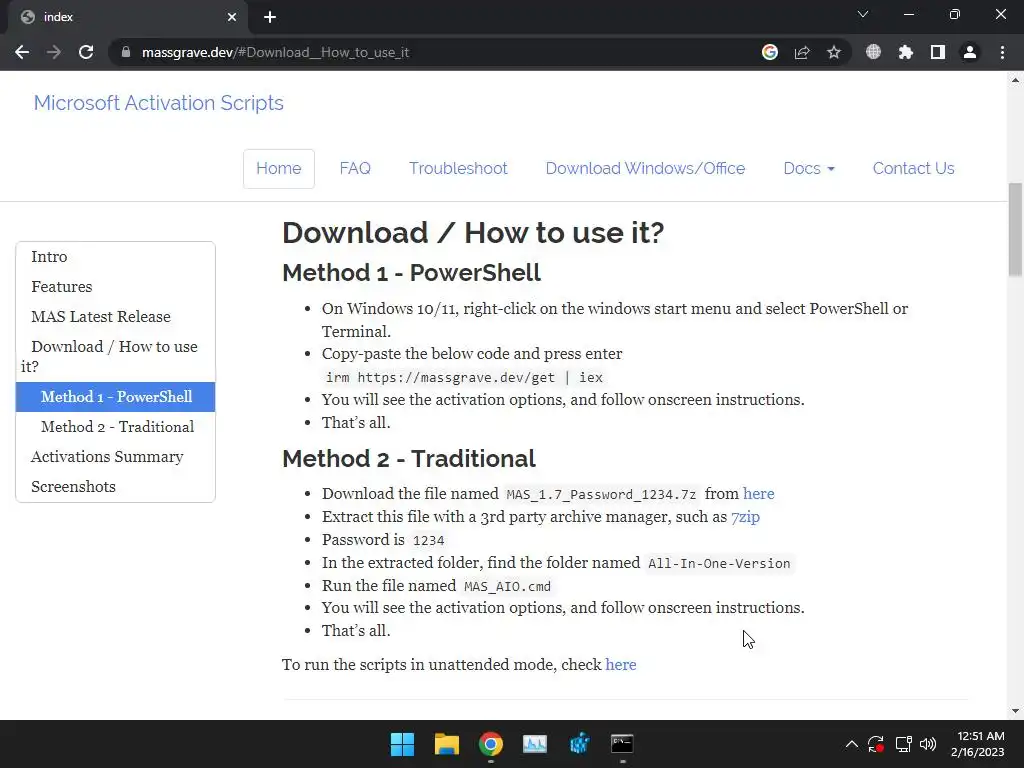Screen dimensions: 1024x768
Task: Click 'here' link for unattended mode
Action: (x=621, y=665)
